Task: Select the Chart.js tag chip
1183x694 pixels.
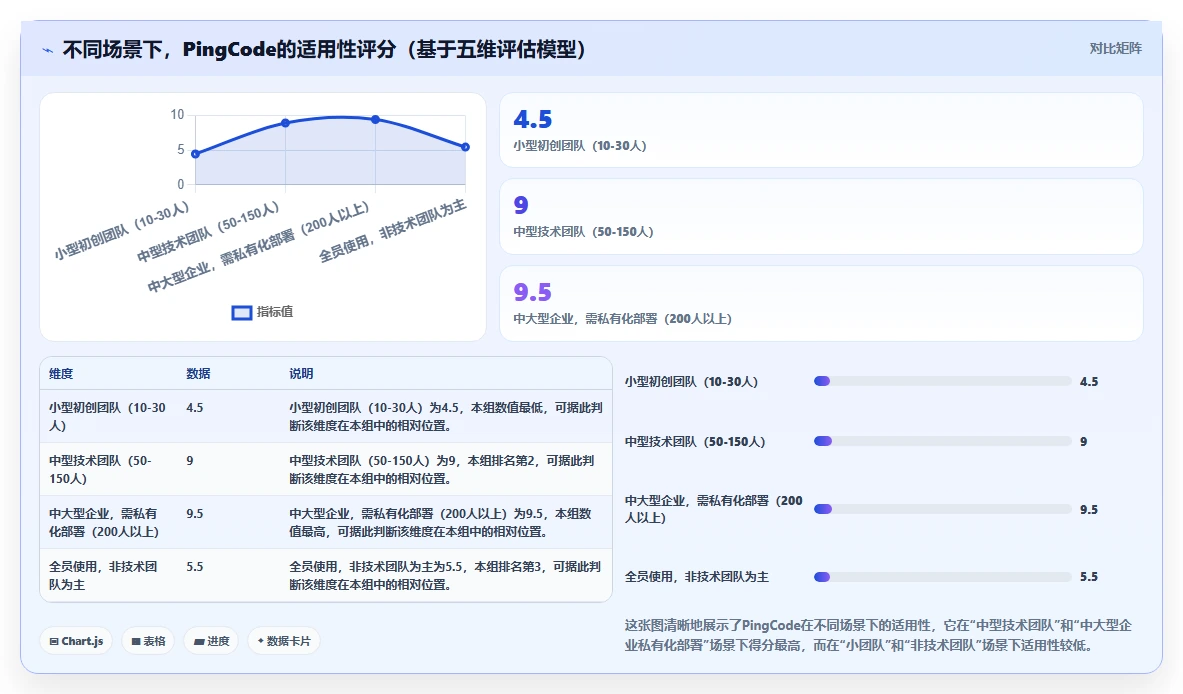Action: [x=76, y=641]
